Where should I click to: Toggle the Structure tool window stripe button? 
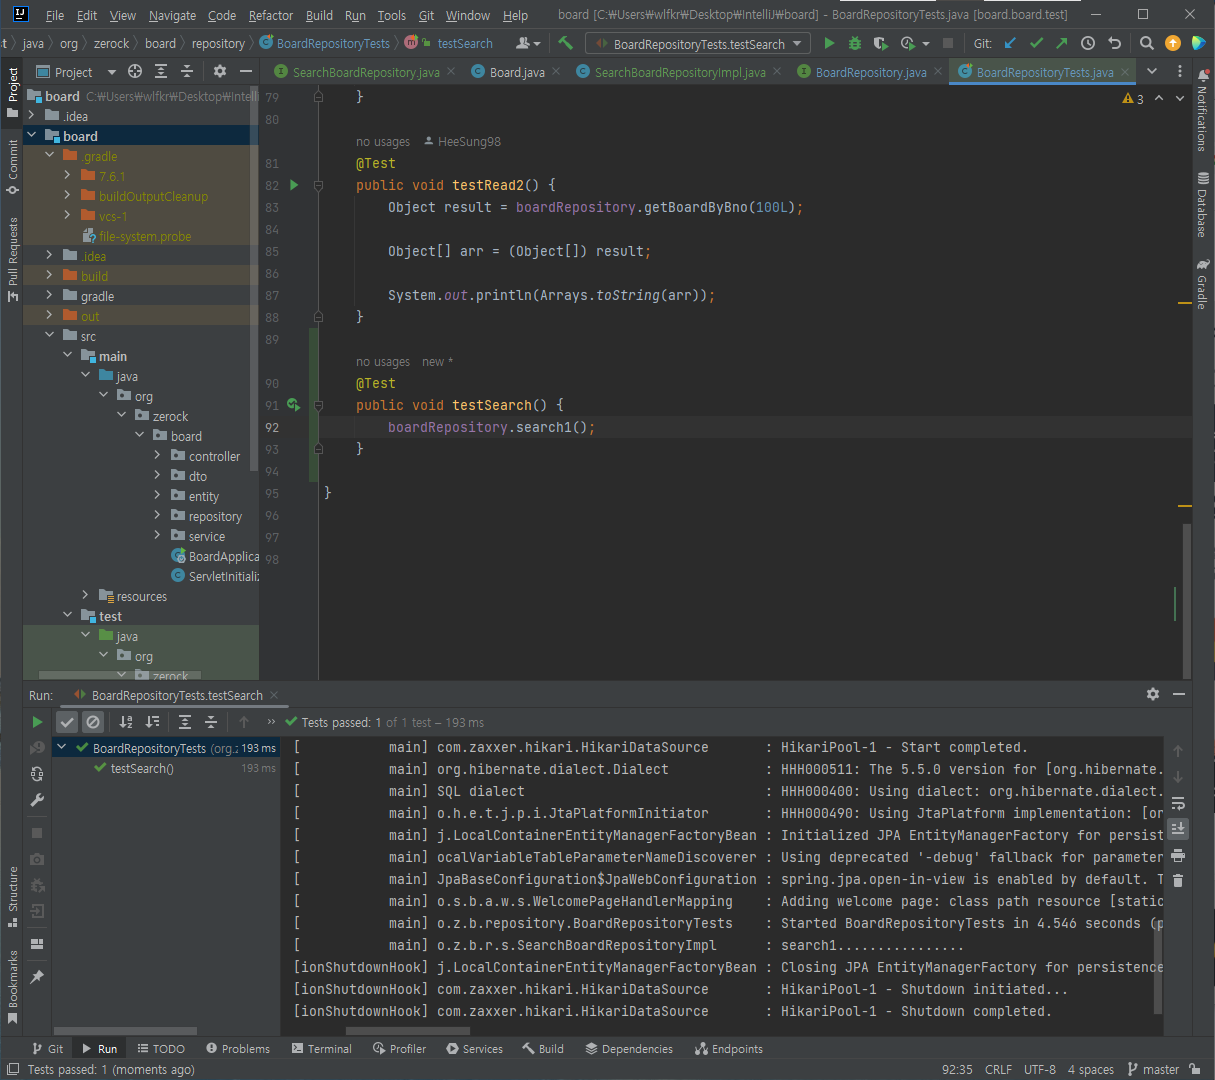tap(12, 896)
